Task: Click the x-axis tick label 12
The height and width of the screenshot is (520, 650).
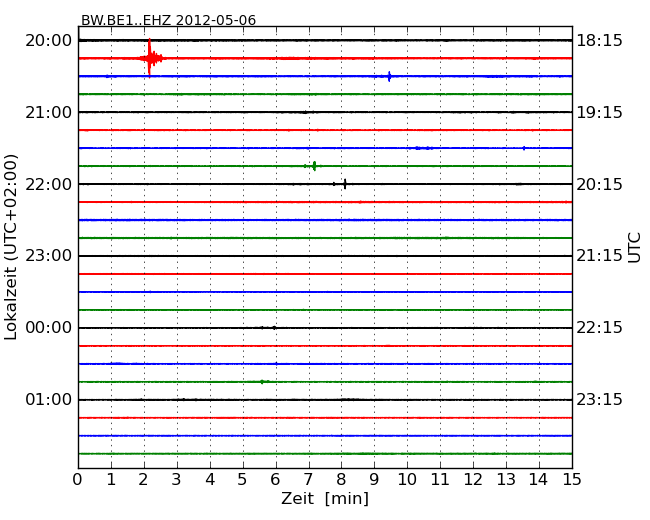Action: (x=473, y=479)
